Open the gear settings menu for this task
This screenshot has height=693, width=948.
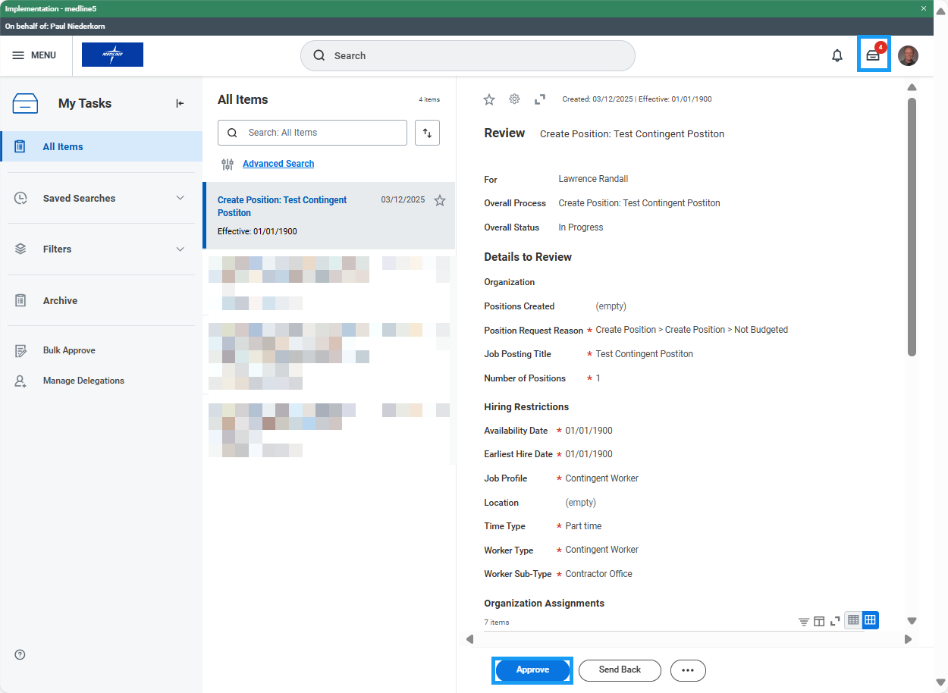tap(514, 99)
